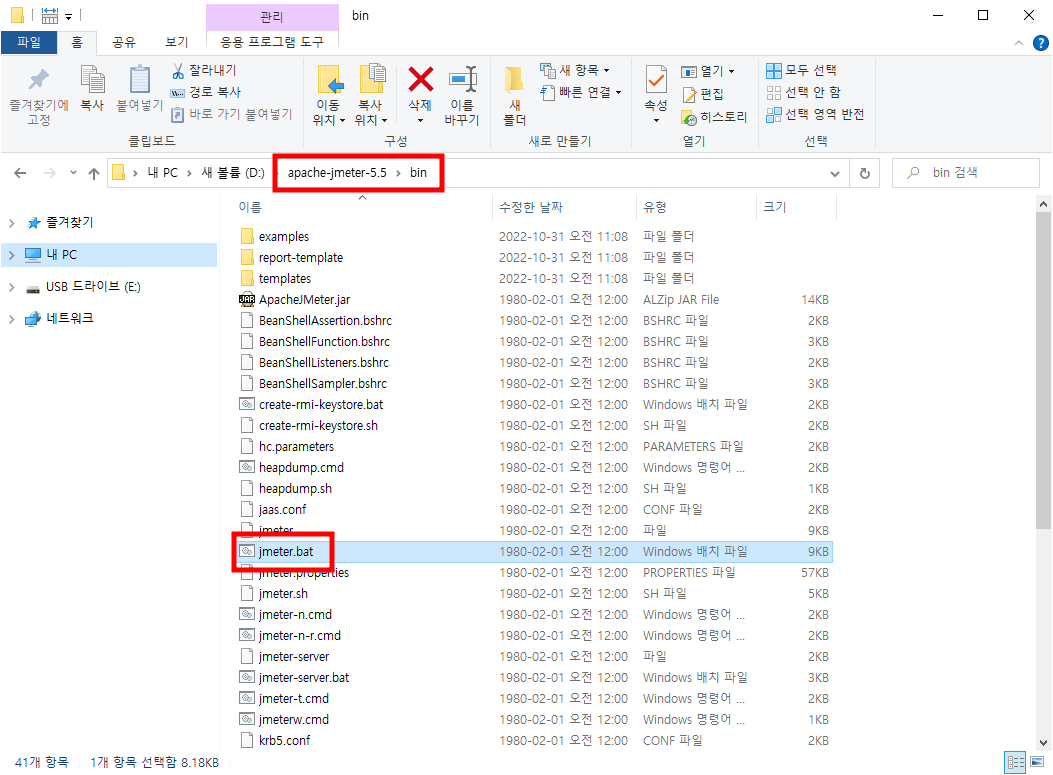Viewport: 1053px width, 775px height.
Task: Select the ApacheJMeter.jar file
Action: (x=304, y=300)
